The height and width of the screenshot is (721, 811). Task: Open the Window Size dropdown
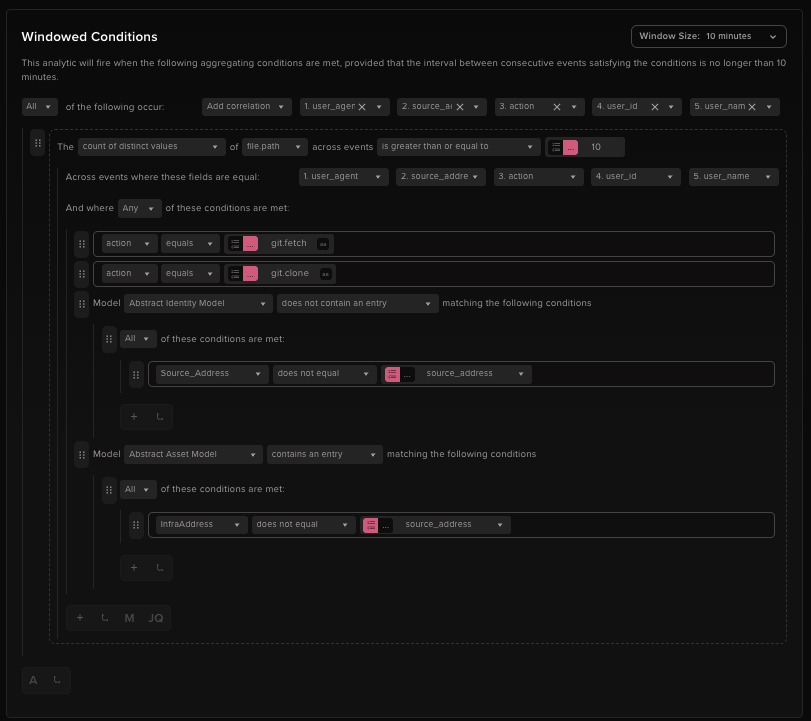pyautogui.click(x=708, y=35)
